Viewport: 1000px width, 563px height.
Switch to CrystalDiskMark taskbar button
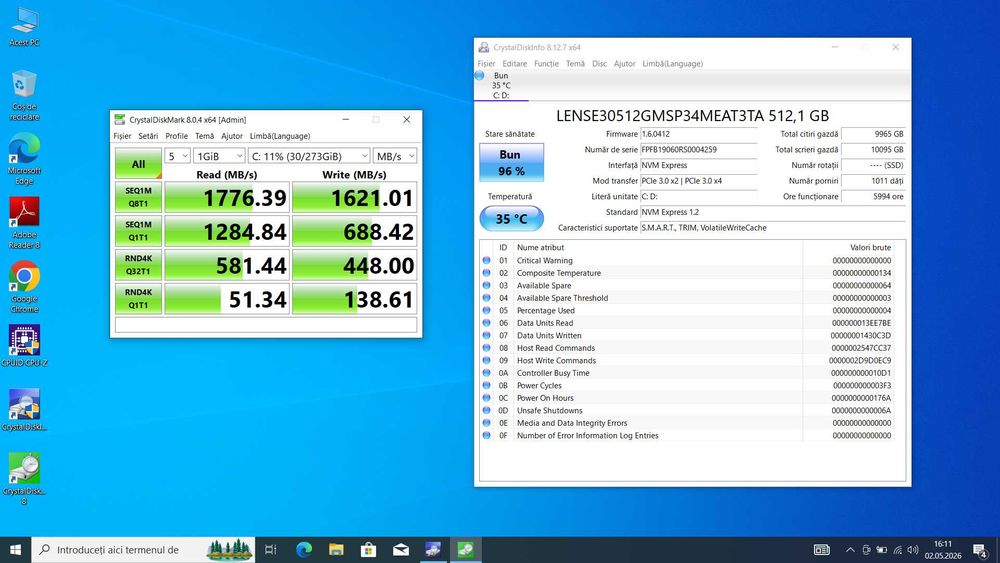[x=466, y=550]
